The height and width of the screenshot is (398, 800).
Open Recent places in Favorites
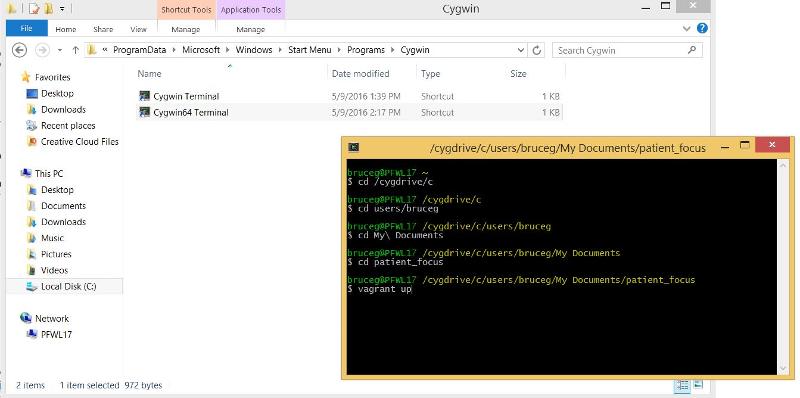[x=68, y=126]
